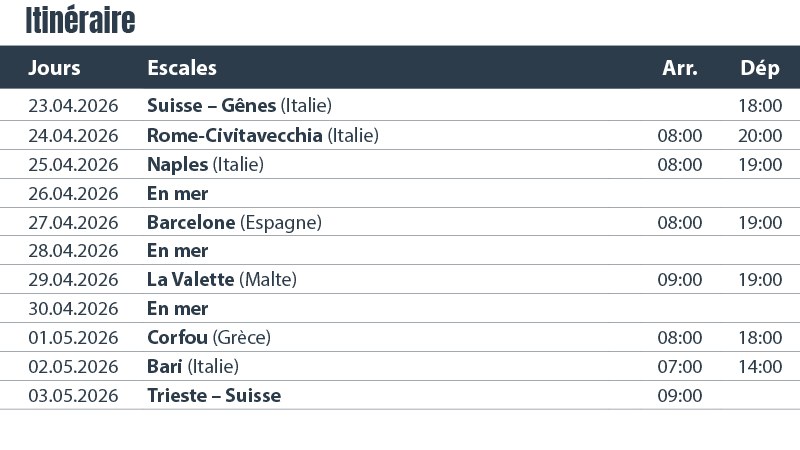Click the Dép column header
Image resolution: width=800 pixels, height=450 pixels.
click(x=760, y=68)
